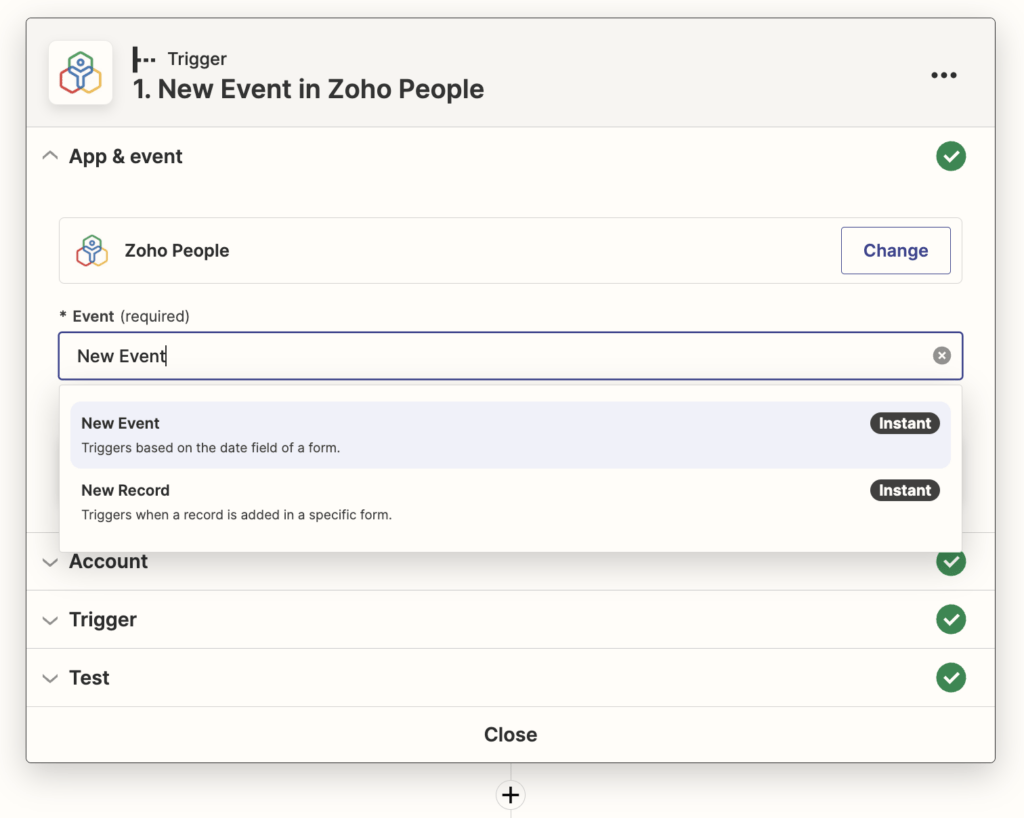Screen dimensions: 1024x818
Task: Click description 'Triggers when a record is added'
Action: click(236, 515)
